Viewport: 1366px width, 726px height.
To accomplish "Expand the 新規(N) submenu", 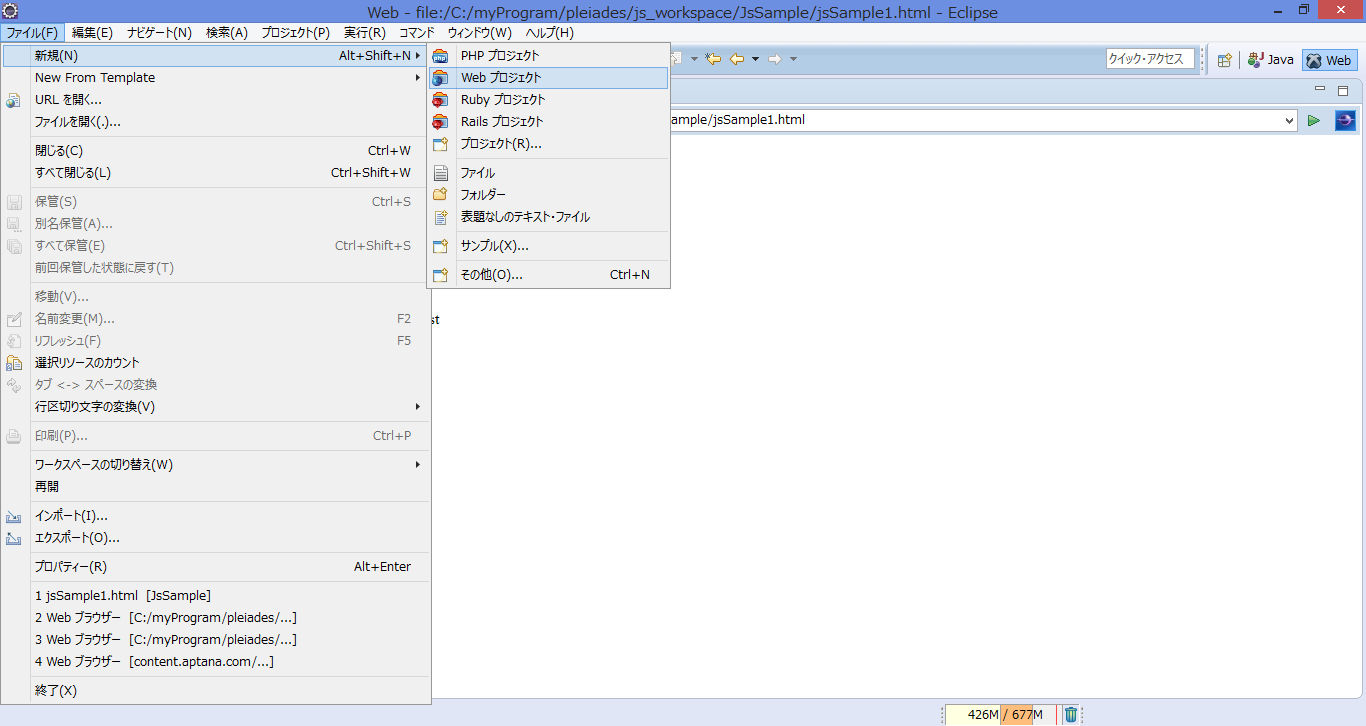I will [216, 56].
